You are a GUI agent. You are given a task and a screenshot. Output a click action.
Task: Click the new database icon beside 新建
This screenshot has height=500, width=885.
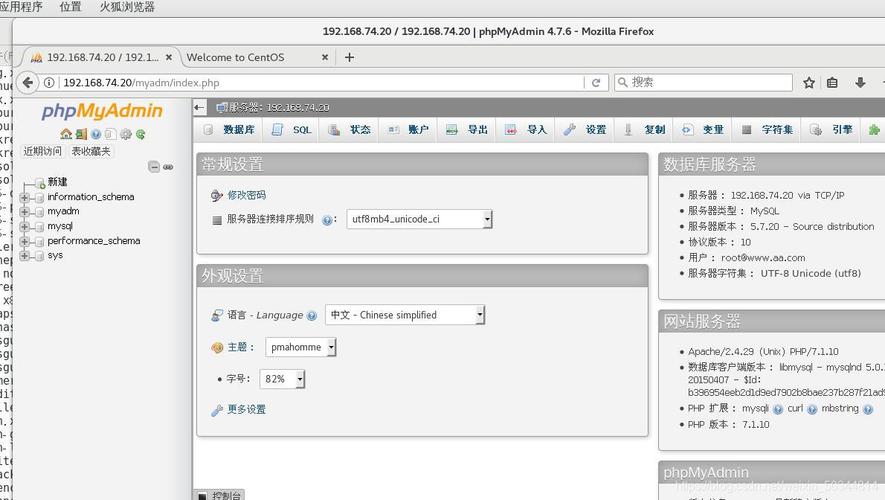[x=40, y=183]
